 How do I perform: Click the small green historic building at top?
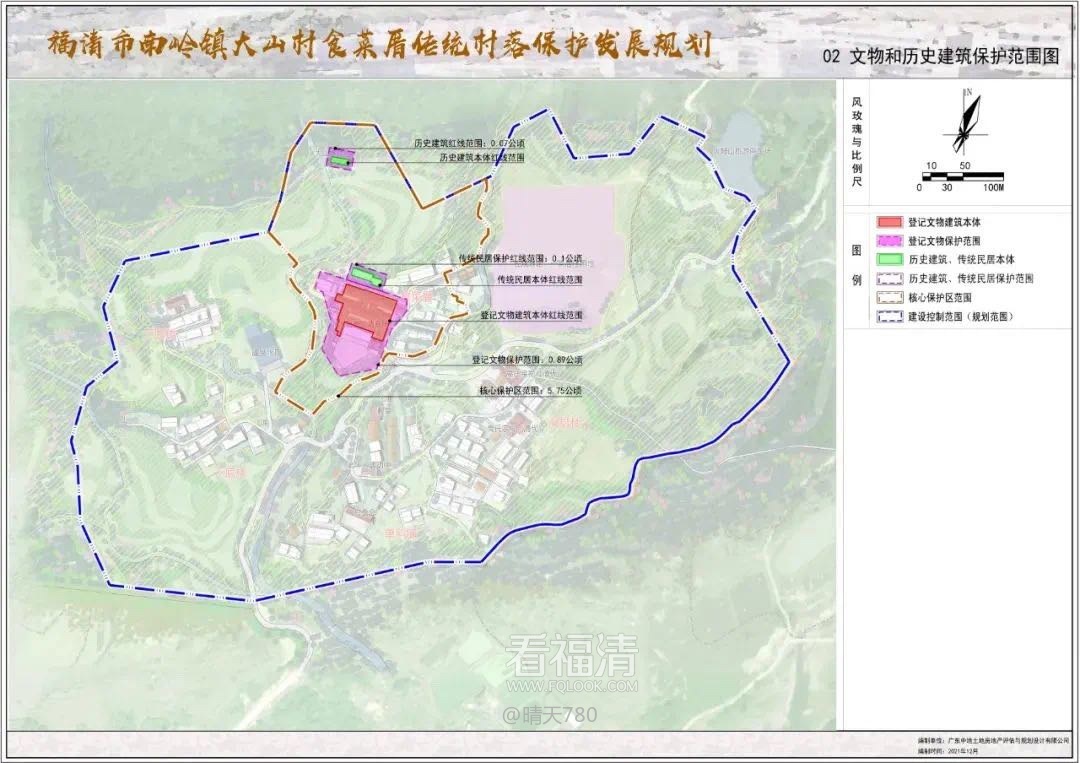(x=340, y=159)
